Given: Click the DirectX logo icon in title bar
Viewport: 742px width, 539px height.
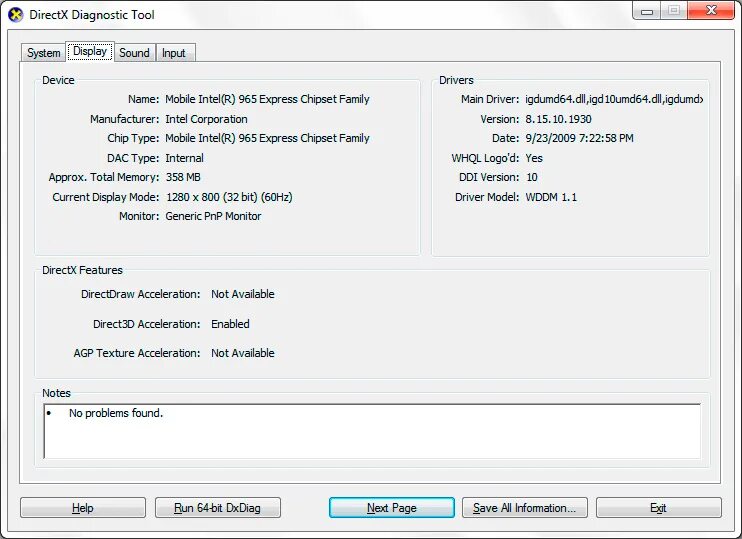Looking at the screenshot, I should pos(16,15).
